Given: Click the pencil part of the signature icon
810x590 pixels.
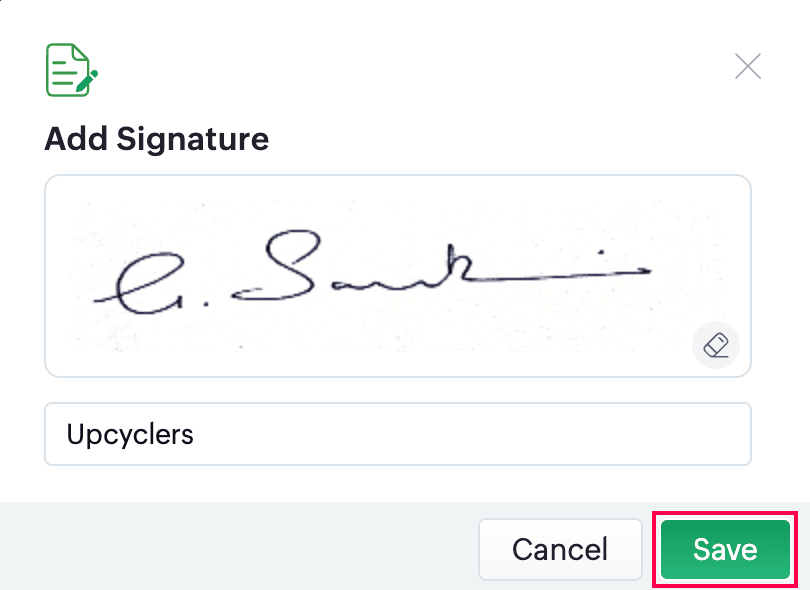Looking at the screenshot, I should pyautogui.click(x=88, y=80).
